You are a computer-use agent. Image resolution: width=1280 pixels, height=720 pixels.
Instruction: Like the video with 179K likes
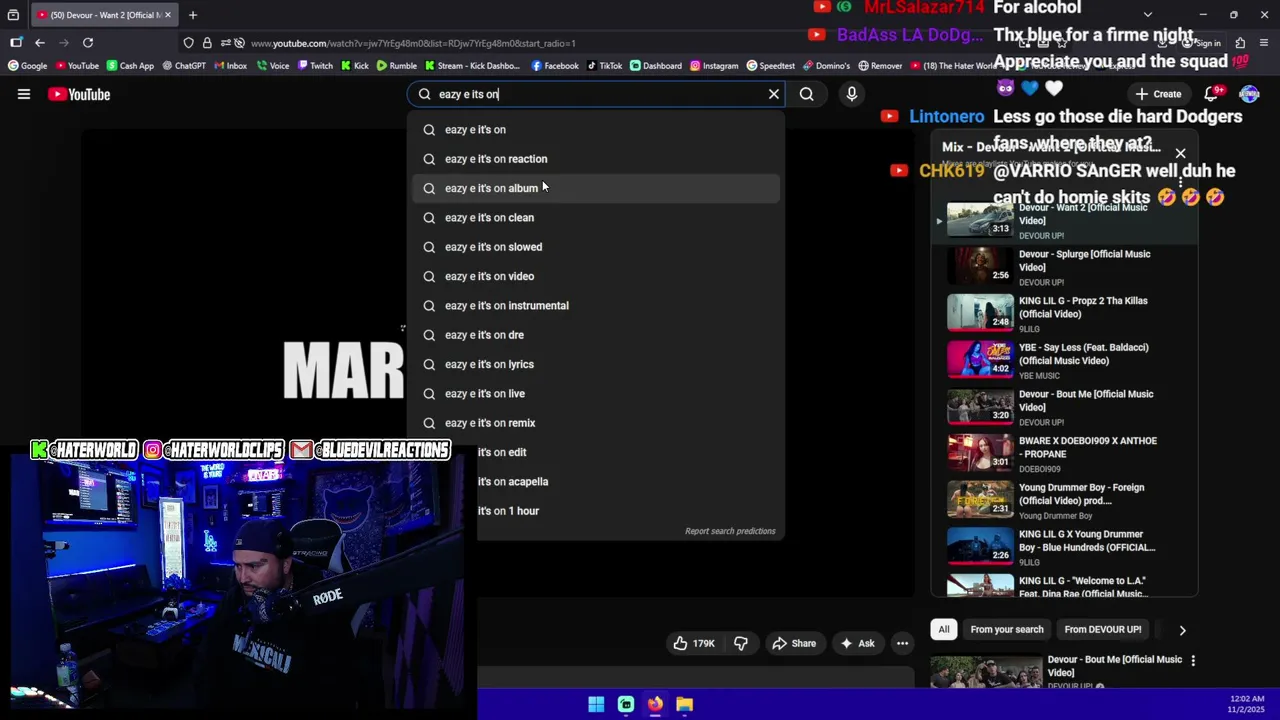point(694,643)
